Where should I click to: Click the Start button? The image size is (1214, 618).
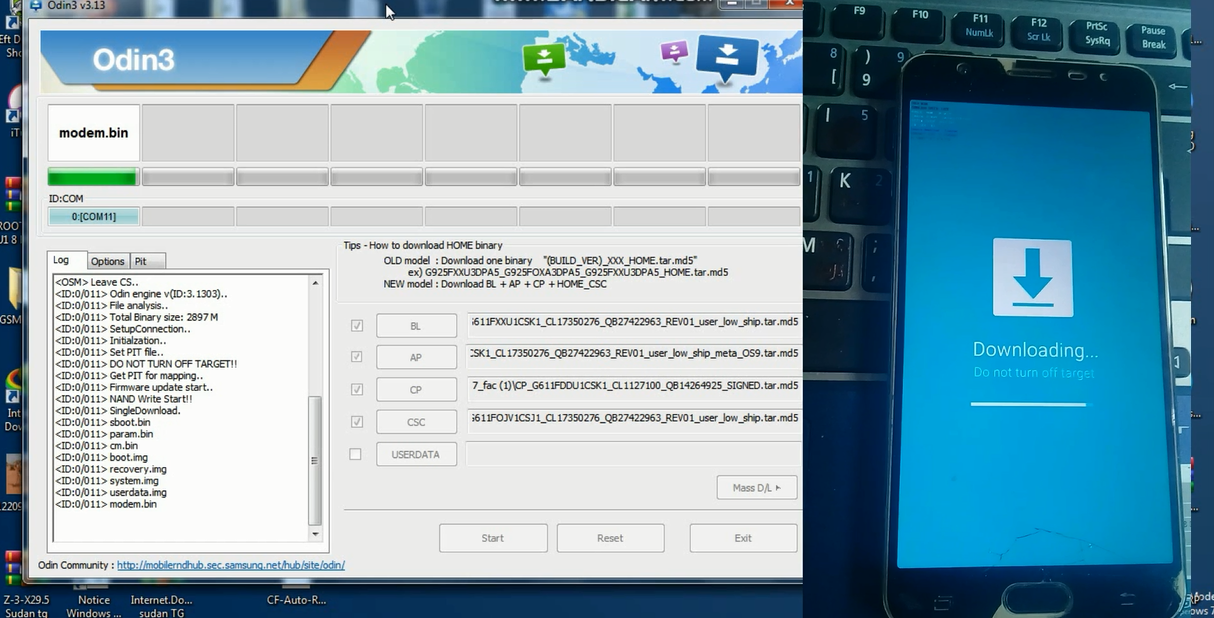493,538
